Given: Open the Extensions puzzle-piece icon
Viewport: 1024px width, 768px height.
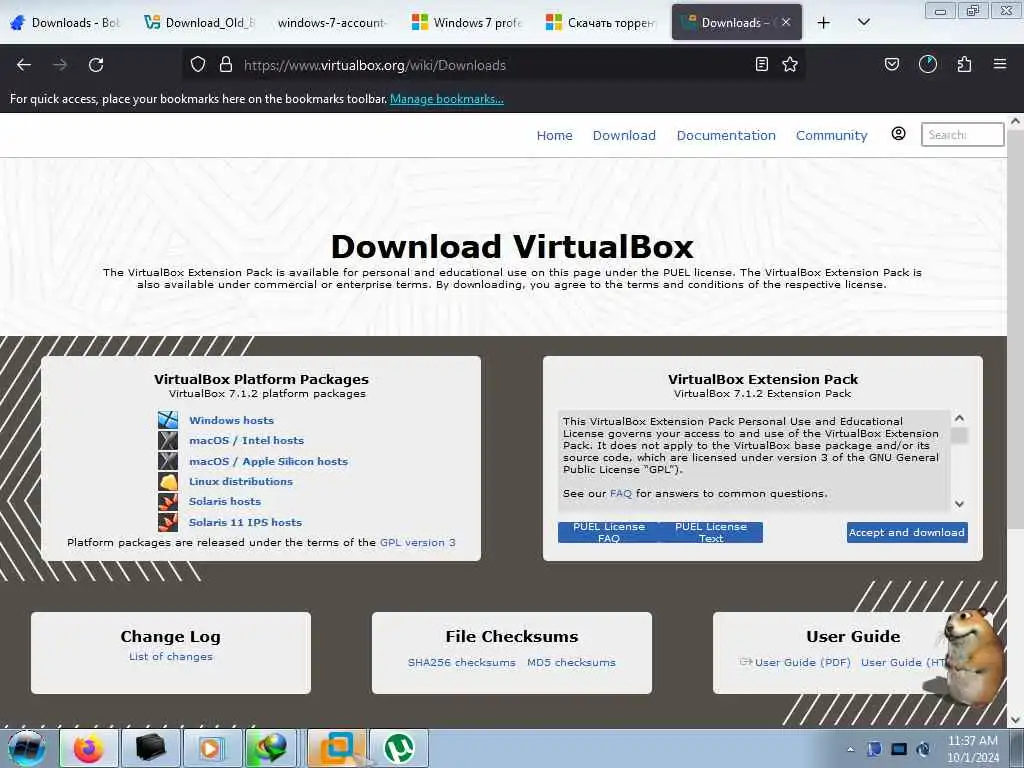Looking at the screenshot, I should [x=964, y=64].
